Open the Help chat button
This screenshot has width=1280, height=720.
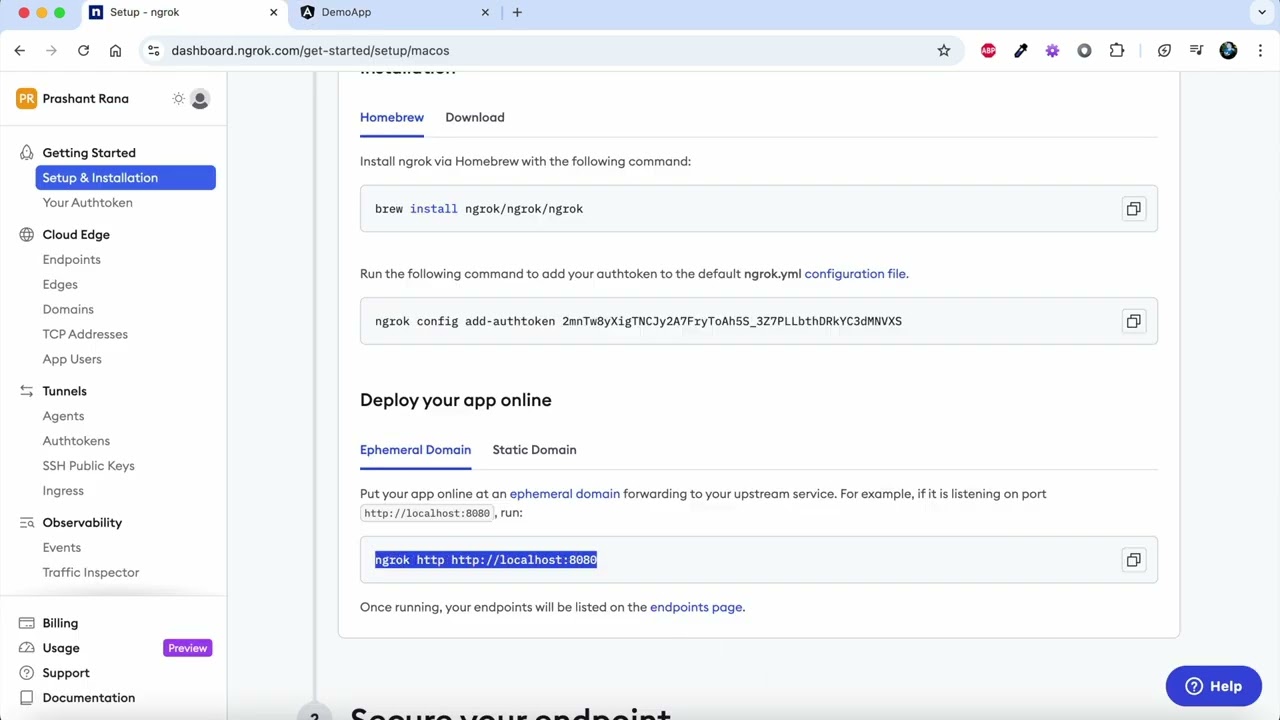click(x=1213, y=686)
